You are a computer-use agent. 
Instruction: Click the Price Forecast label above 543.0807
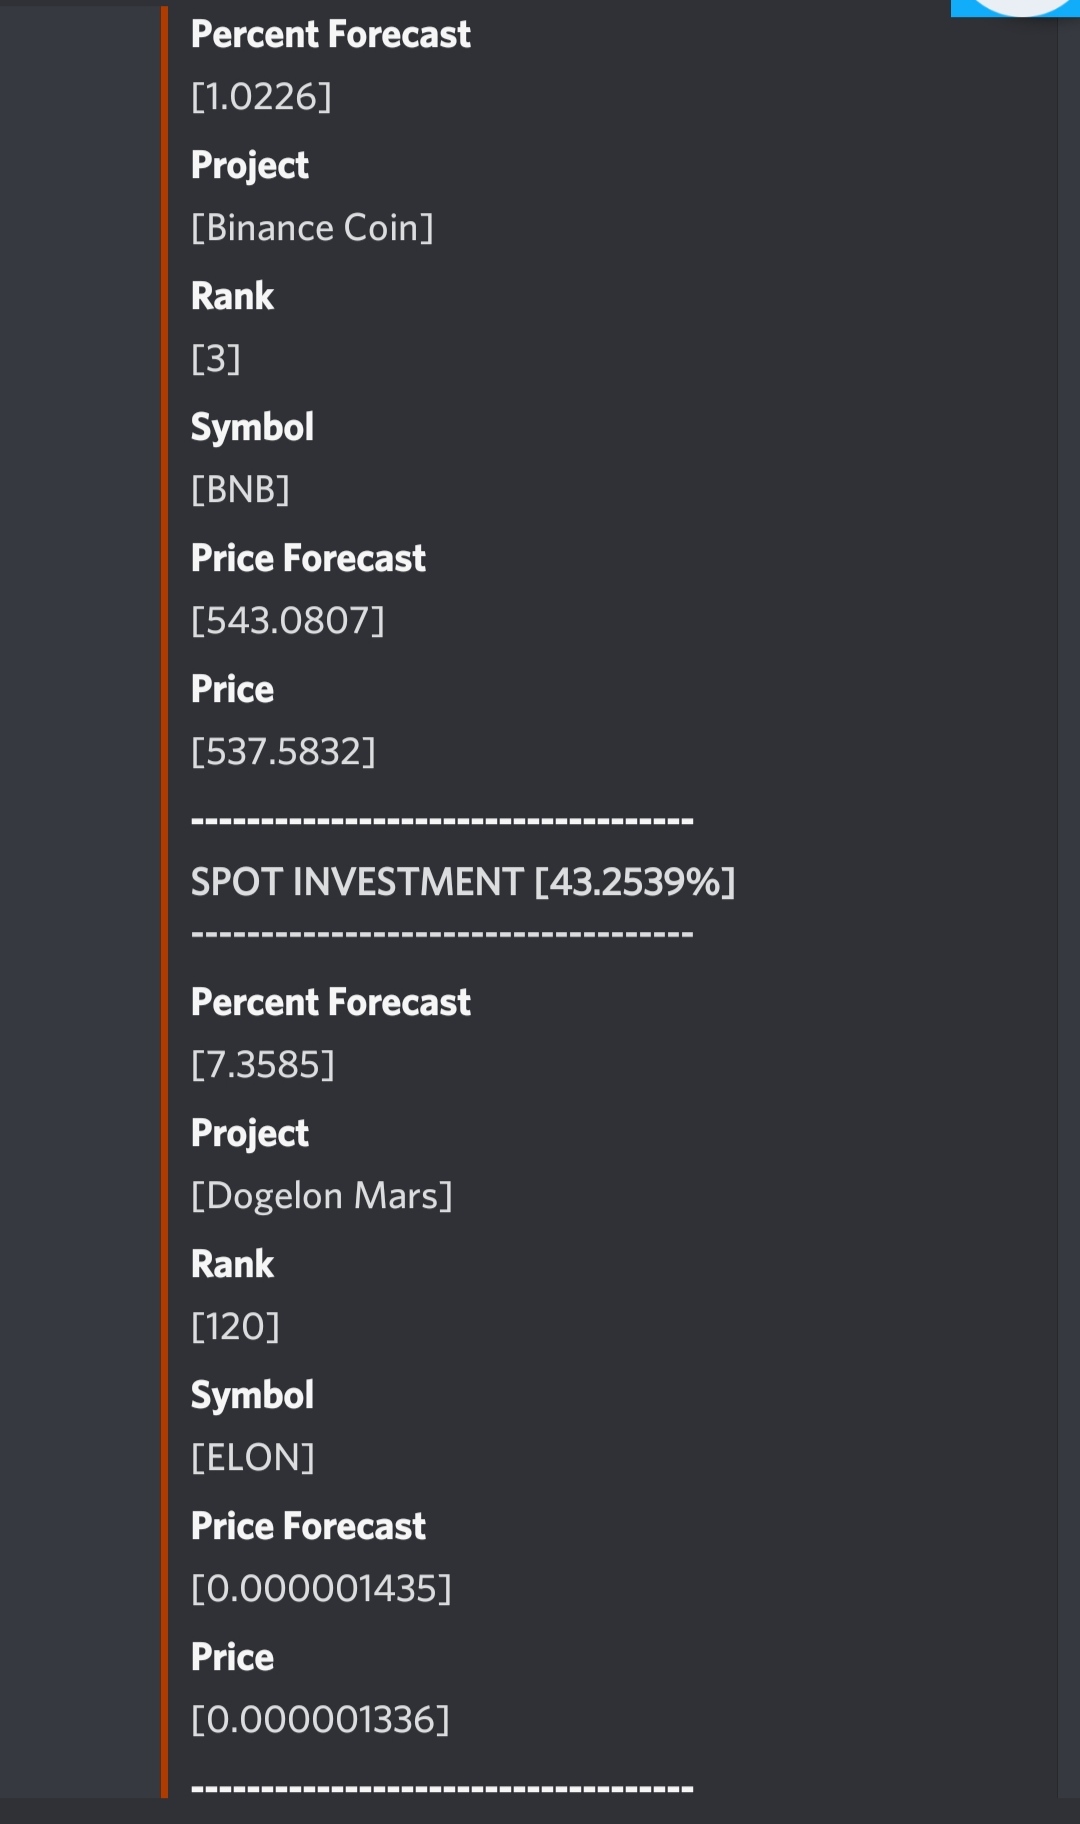pyautogui.click(x=308, y=558)
